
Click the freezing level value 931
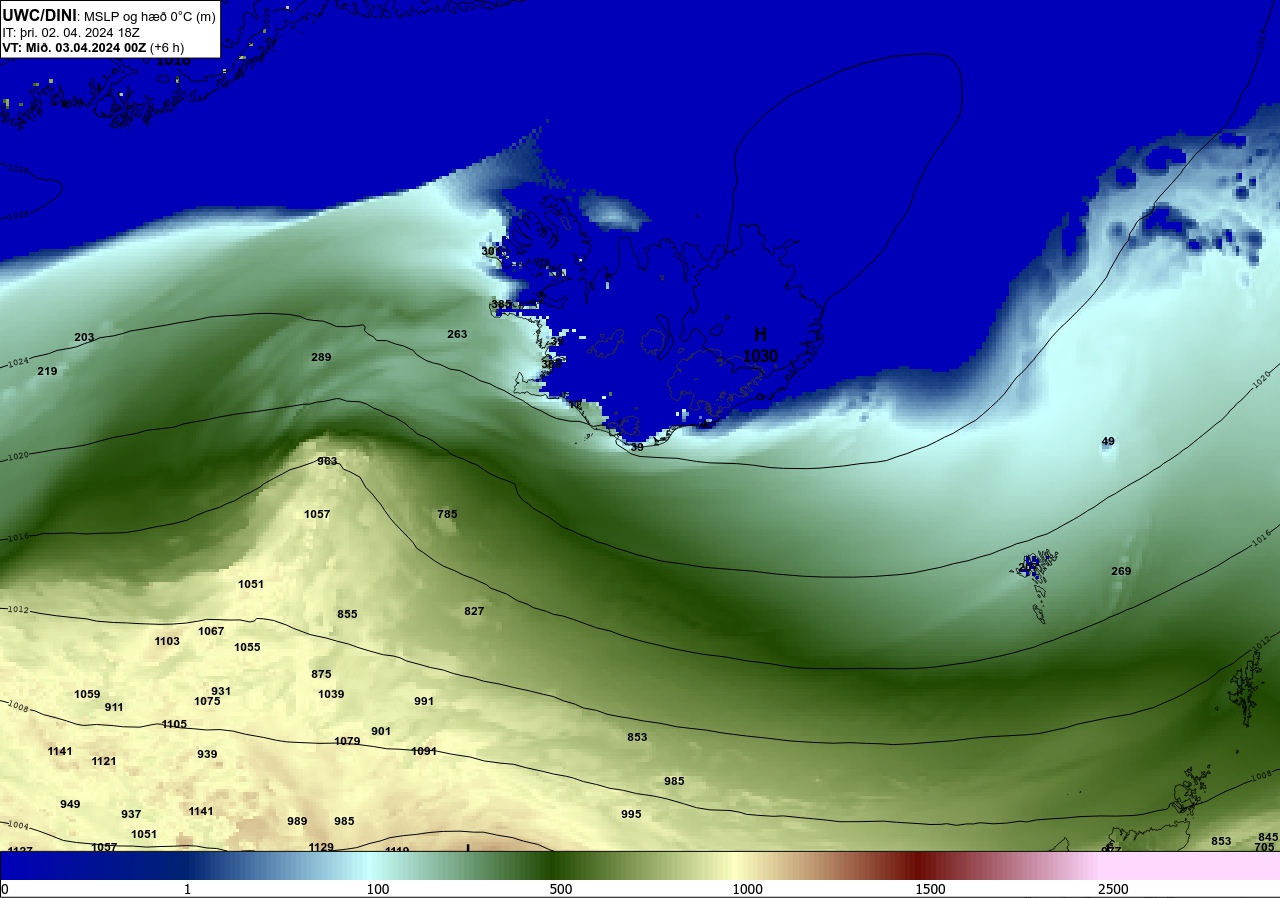[x=221, y=691]
